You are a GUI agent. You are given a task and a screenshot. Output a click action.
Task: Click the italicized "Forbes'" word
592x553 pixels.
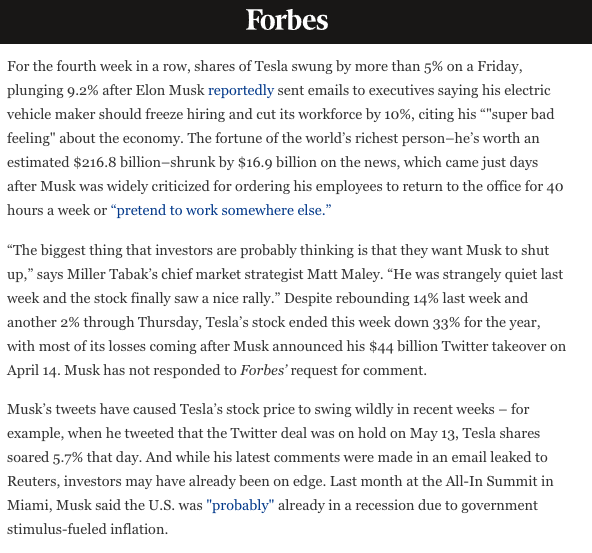click(264, 370)
